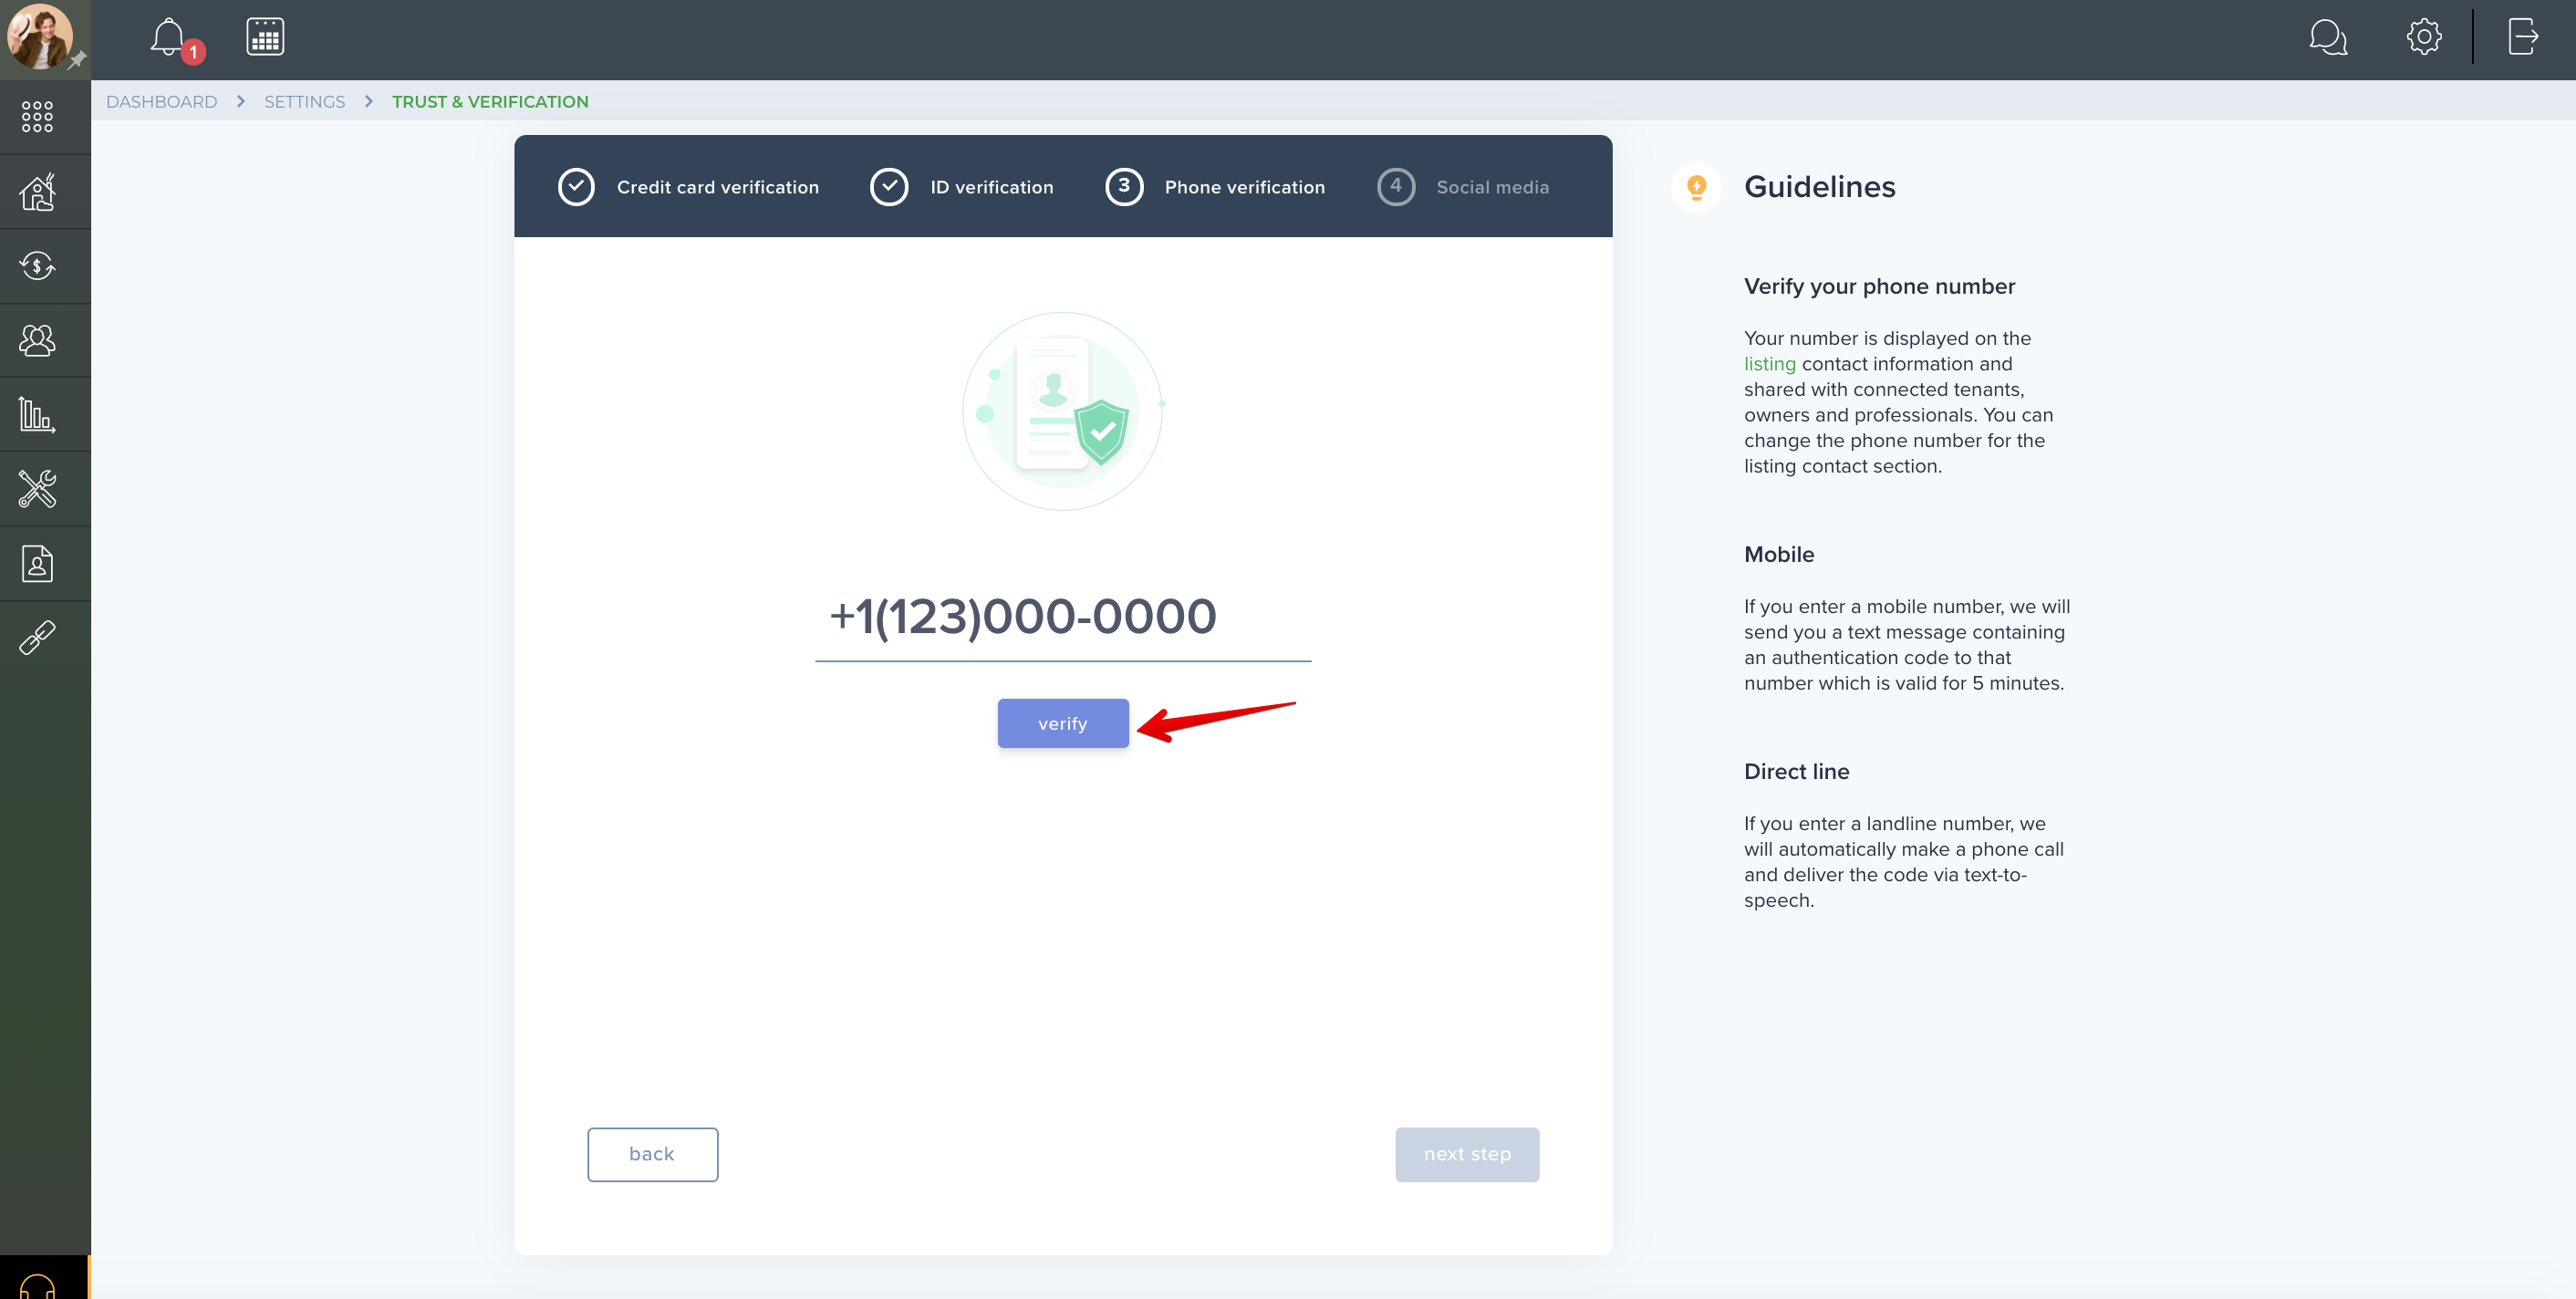
Task: Click the checkmark circle beside Credit card verification
Action: (x=576, y=187)
